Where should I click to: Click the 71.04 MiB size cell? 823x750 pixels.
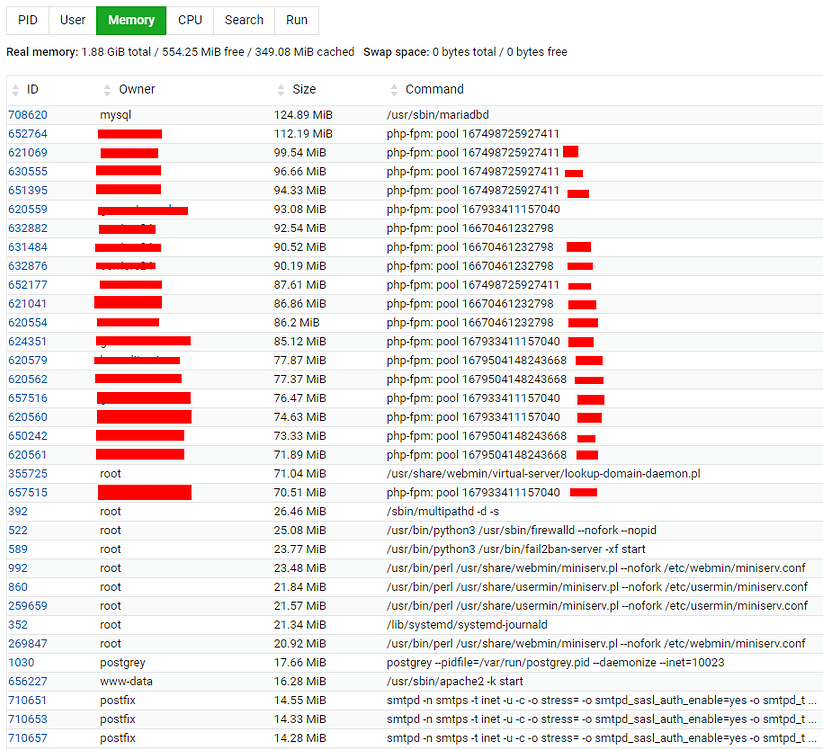coord(300,474)
